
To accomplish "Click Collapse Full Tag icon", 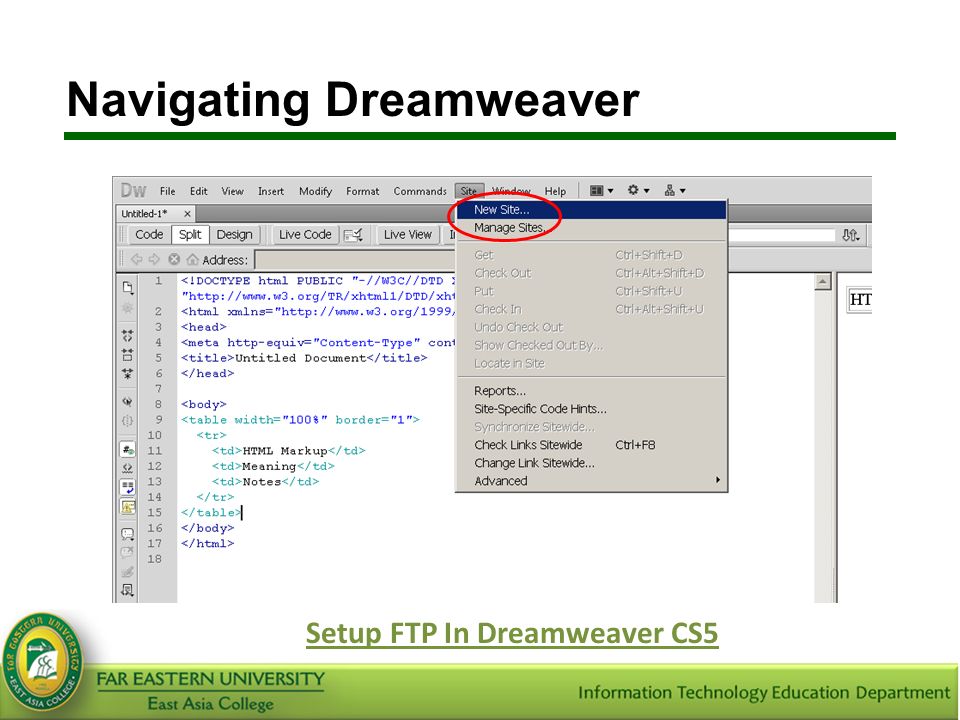I will [x=127, y=336].
